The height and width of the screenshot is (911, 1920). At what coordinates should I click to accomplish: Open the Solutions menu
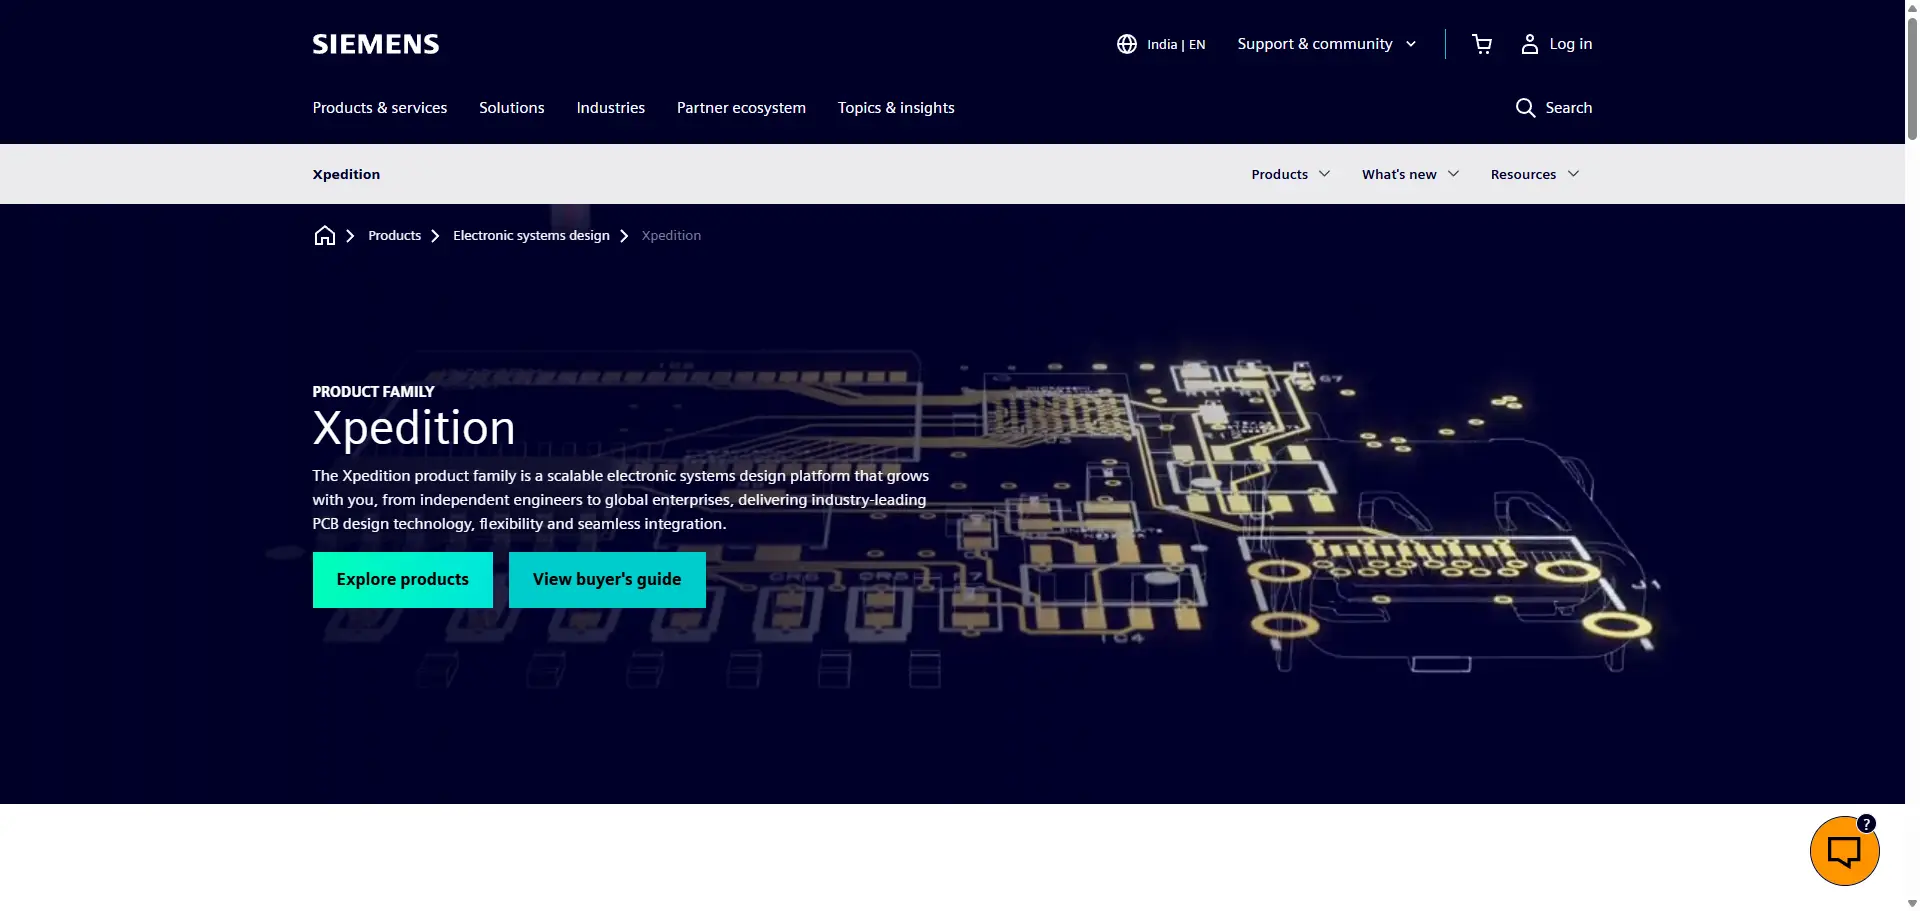[x=512, y=108]
